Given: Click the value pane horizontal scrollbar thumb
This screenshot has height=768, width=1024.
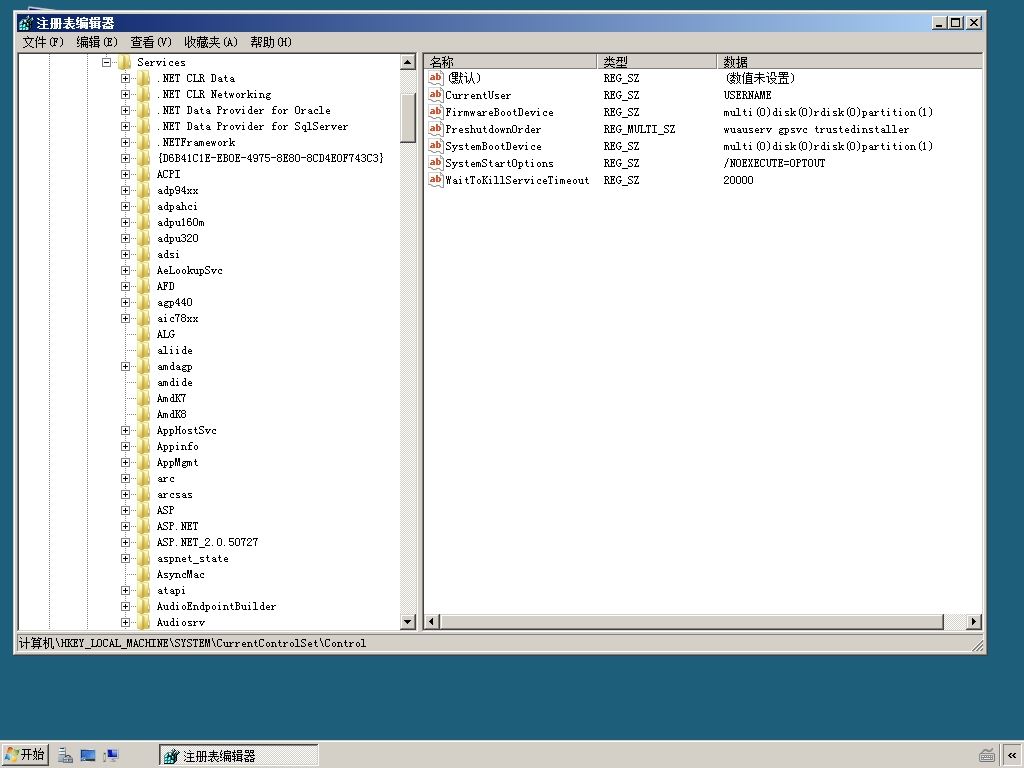Looking at the screenshot, I should 692,622.
